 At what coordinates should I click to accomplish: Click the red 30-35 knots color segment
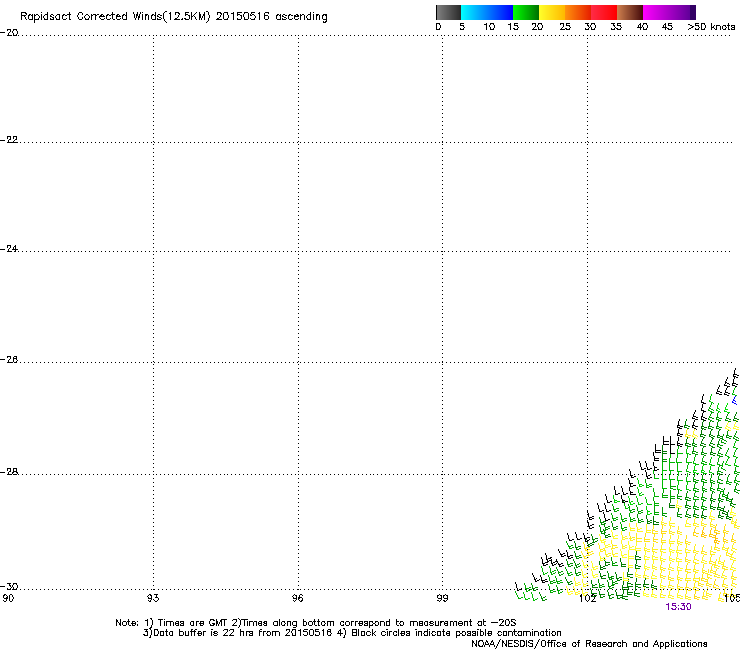(x=604, y=12)
